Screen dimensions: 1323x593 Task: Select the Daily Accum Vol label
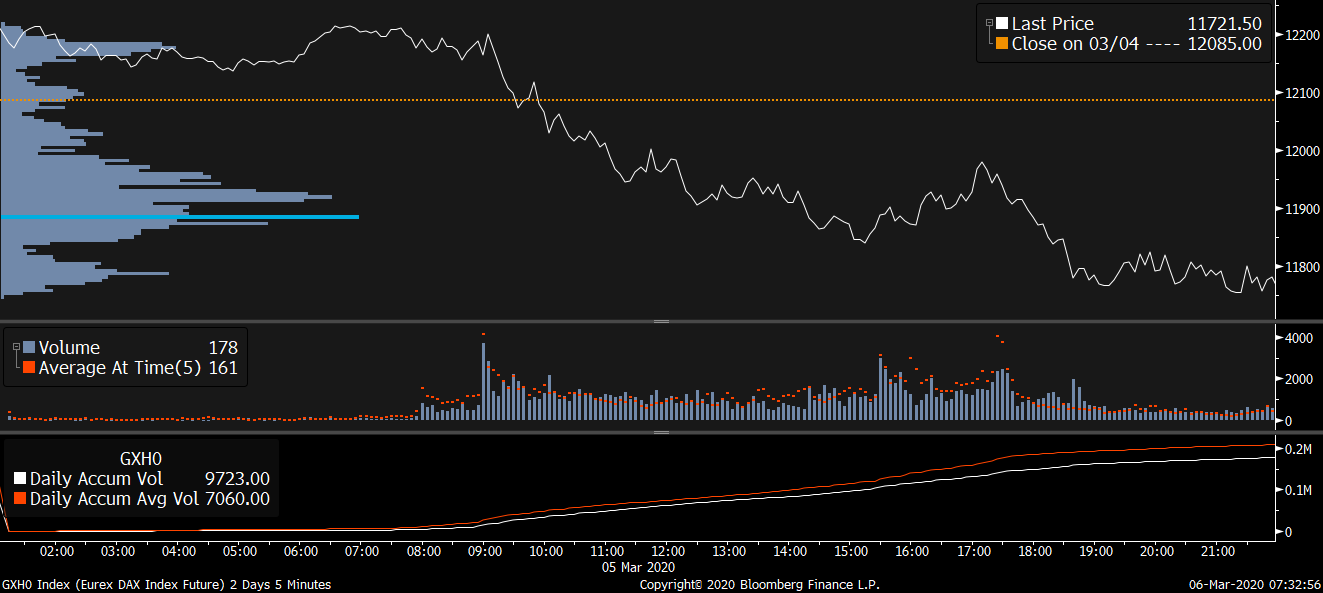96,479
